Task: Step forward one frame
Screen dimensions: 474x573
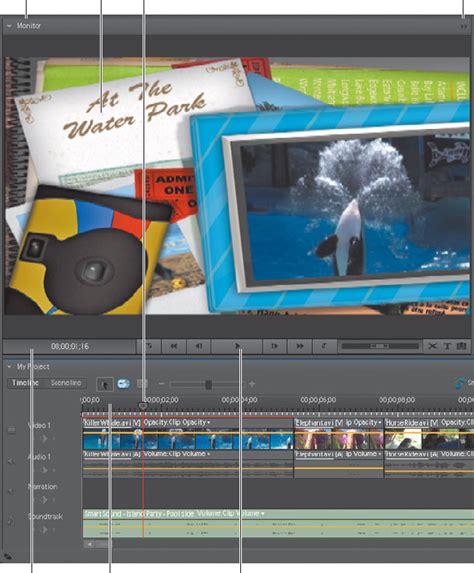Action: [x=274, y=346]
